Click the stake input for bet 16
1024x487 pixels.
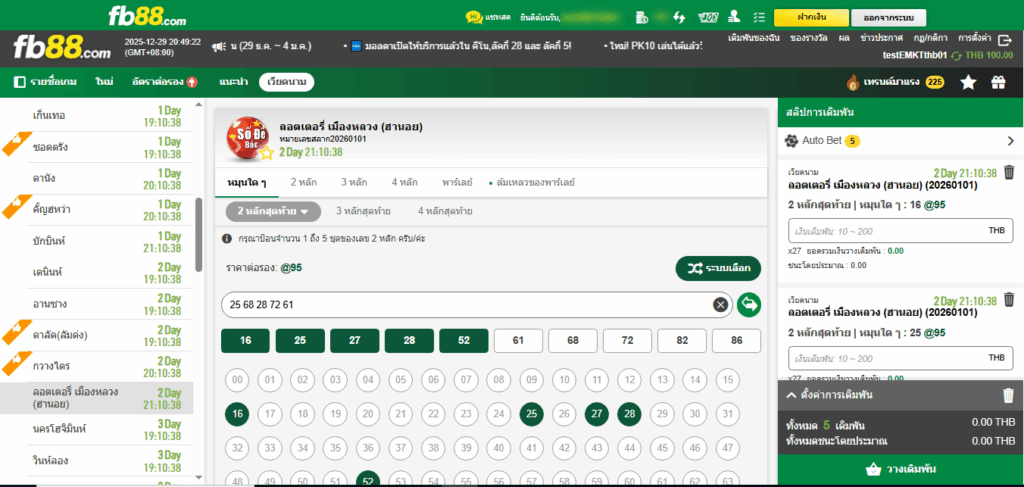(x=901, y=230)
